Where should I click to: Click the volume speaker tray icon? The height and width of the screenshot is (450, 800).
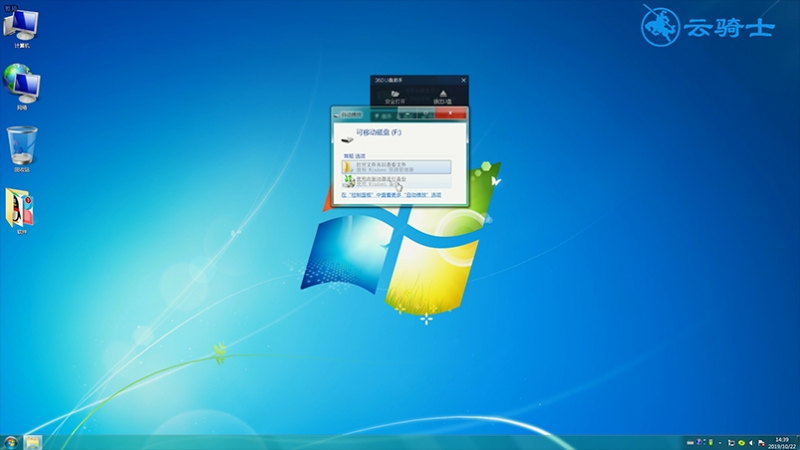pos(751,443)
